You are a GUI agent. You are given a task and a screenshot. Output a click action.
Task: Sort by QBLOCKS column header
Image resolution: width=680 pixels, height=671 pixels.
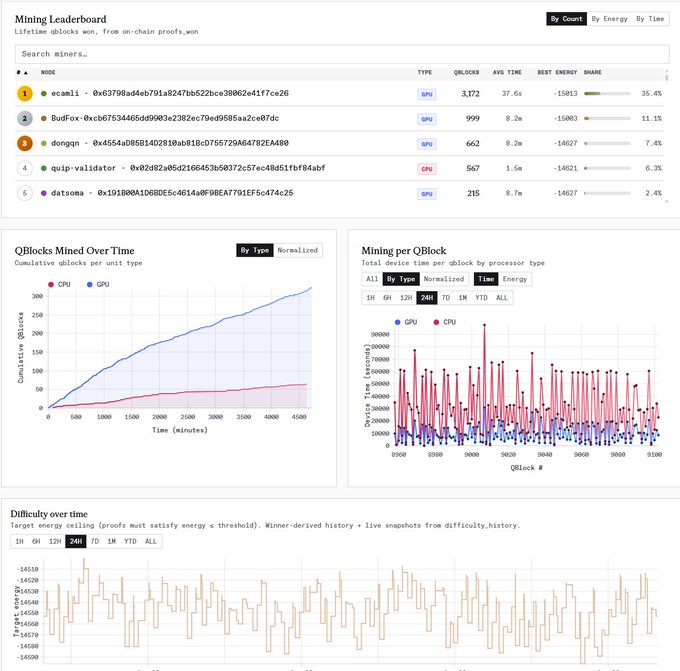(466, 72)
